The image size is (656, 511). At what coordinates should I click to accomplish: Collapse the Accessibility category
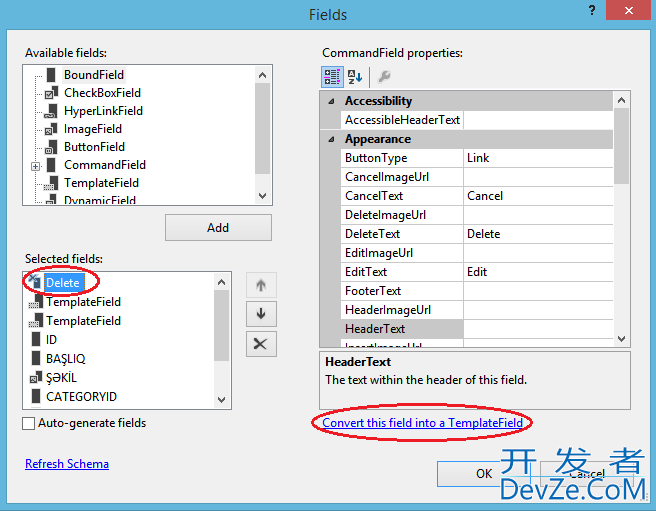click(331, 101)
